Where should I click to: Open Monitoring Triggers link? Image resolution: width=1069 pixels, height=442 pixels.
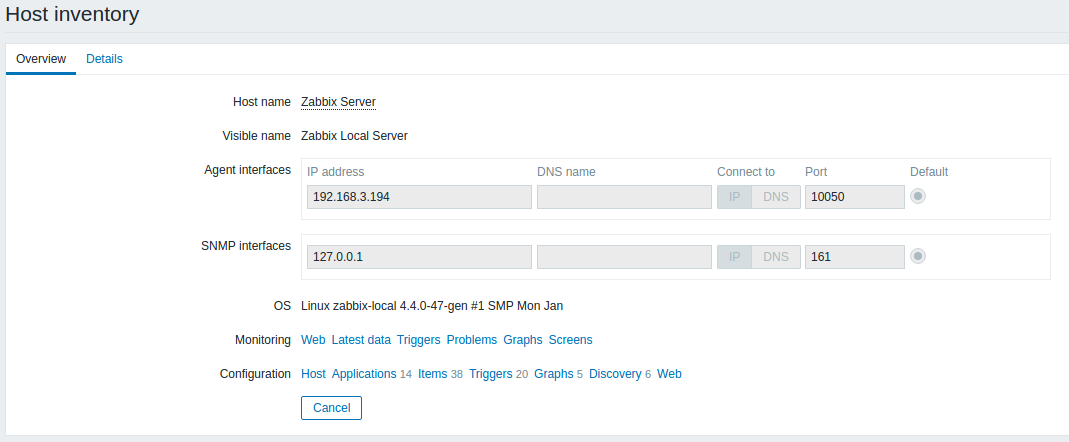tap(419, 340)
